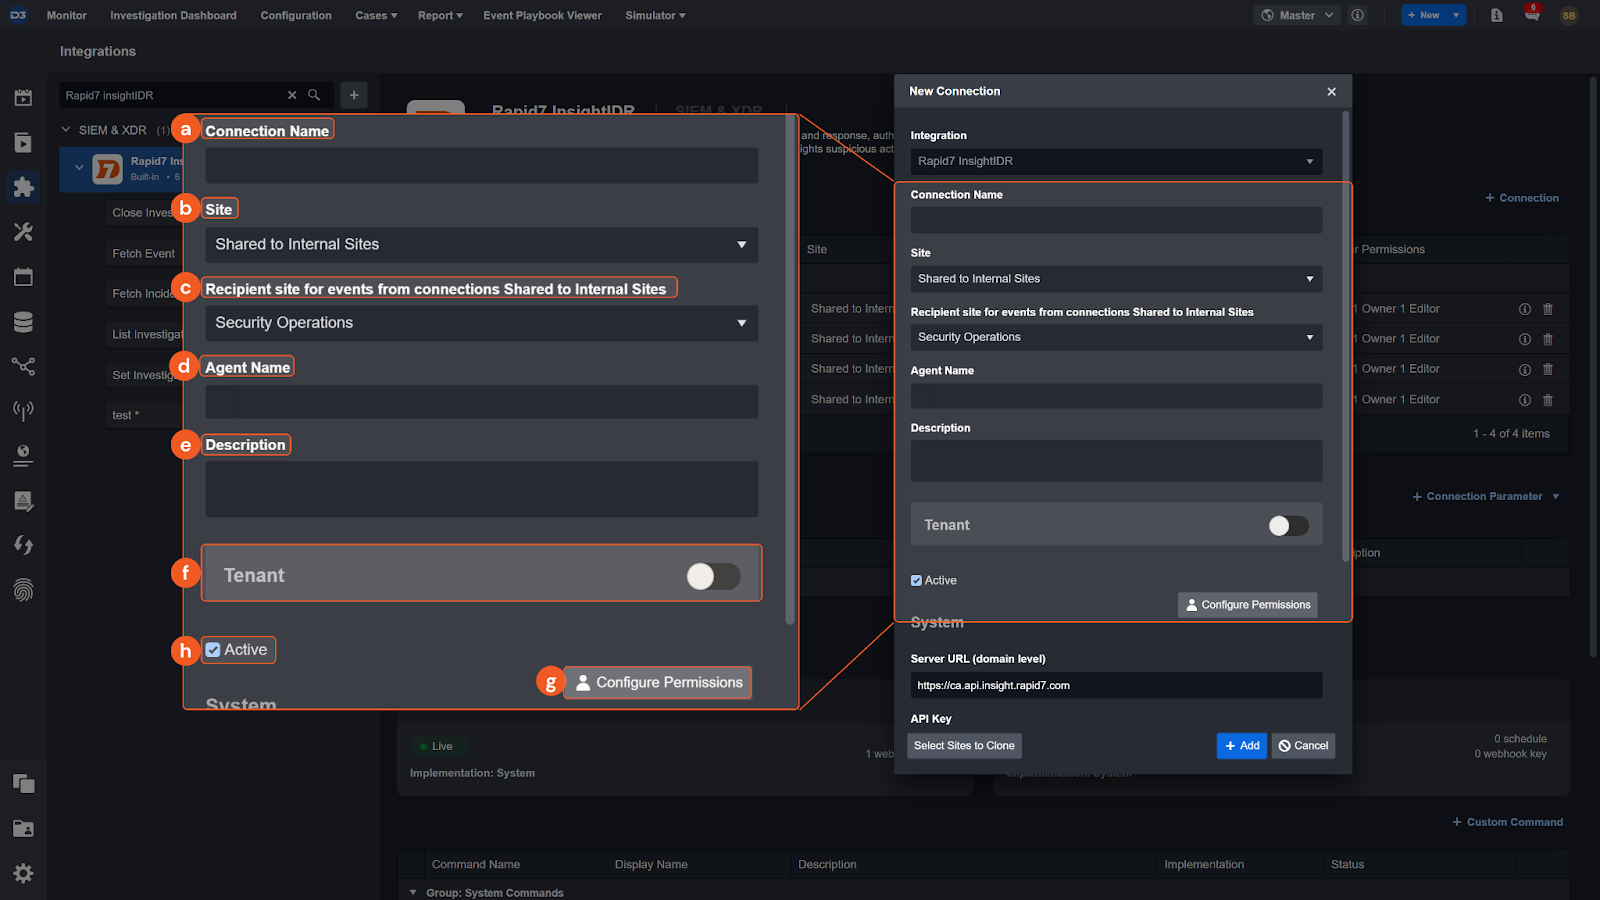Click Cancel in New Connection dialog
This screenshot has width=1600, height=900.
pos(1303,746)
